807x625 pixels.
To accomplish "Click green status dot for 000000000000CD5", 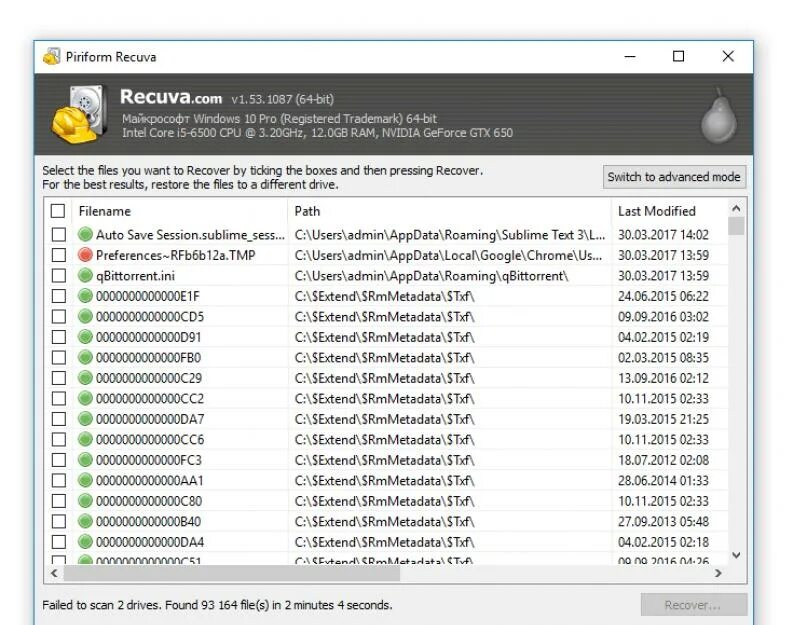I will click(x=85, y=316).
